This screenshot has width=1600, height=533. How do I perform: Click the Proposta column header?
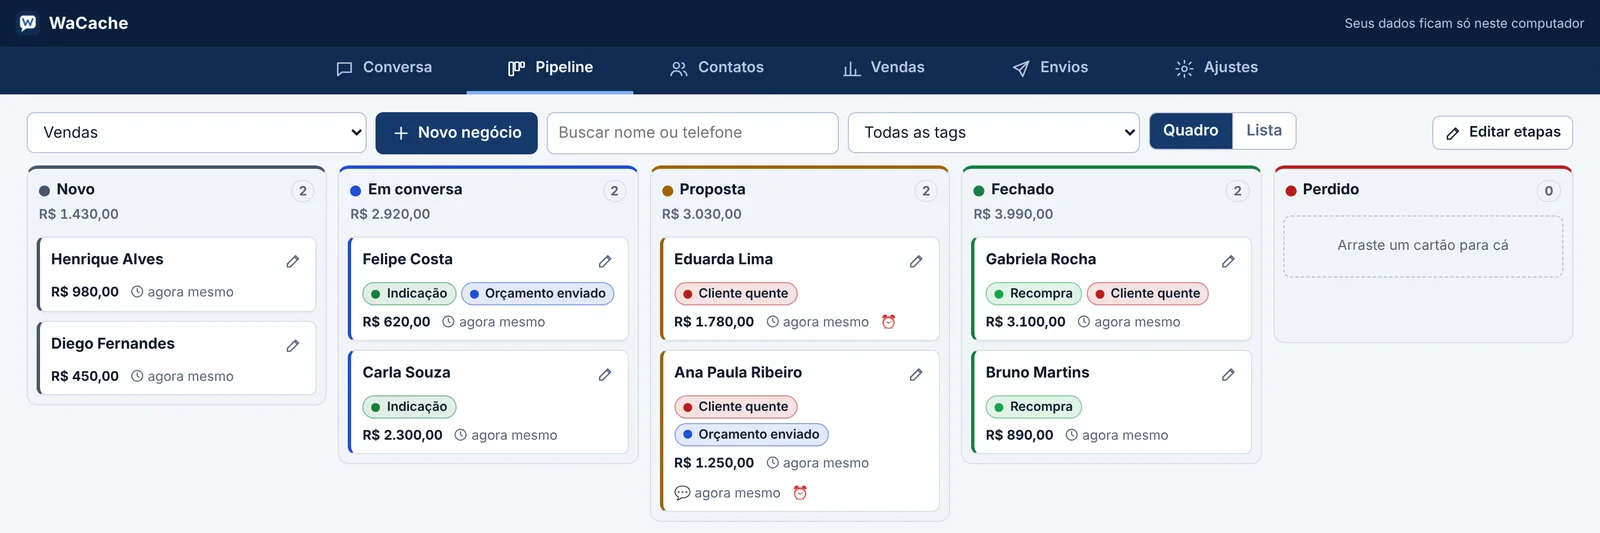point(712,190)
